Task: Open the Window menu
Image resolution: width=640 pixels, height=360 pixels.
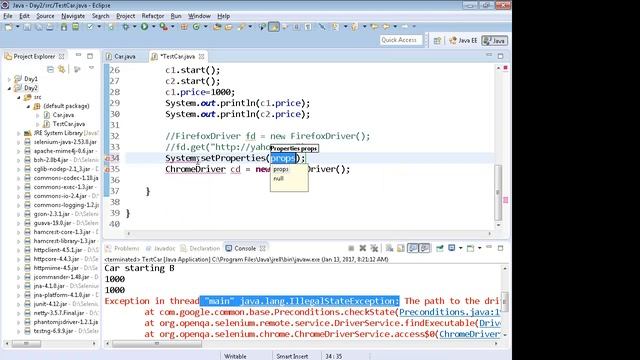Action: pyautogui.click(x=199, y=16)
